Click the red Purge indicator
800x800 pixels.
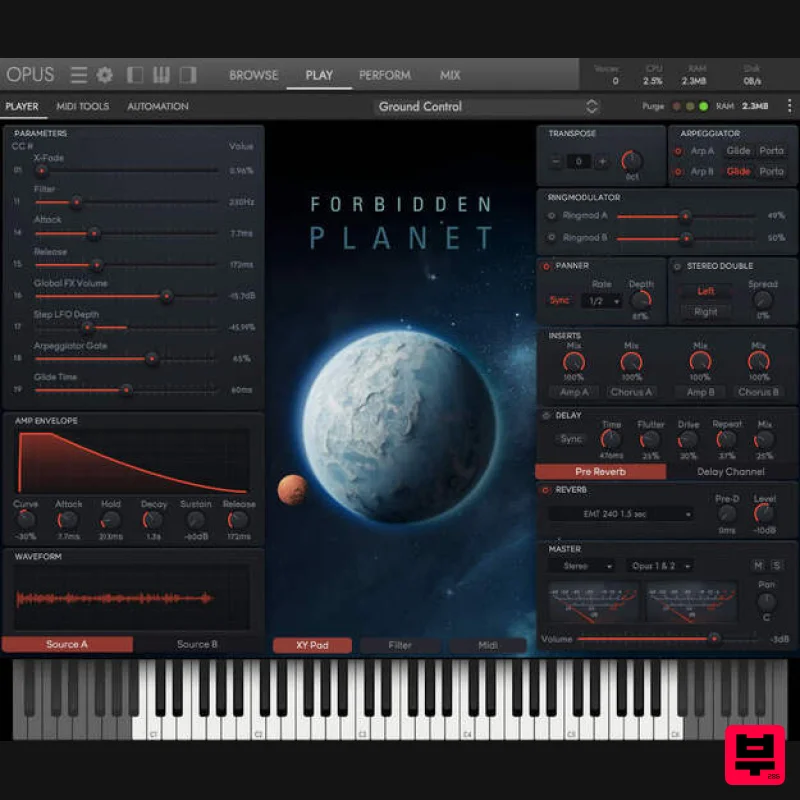[677, 106]
